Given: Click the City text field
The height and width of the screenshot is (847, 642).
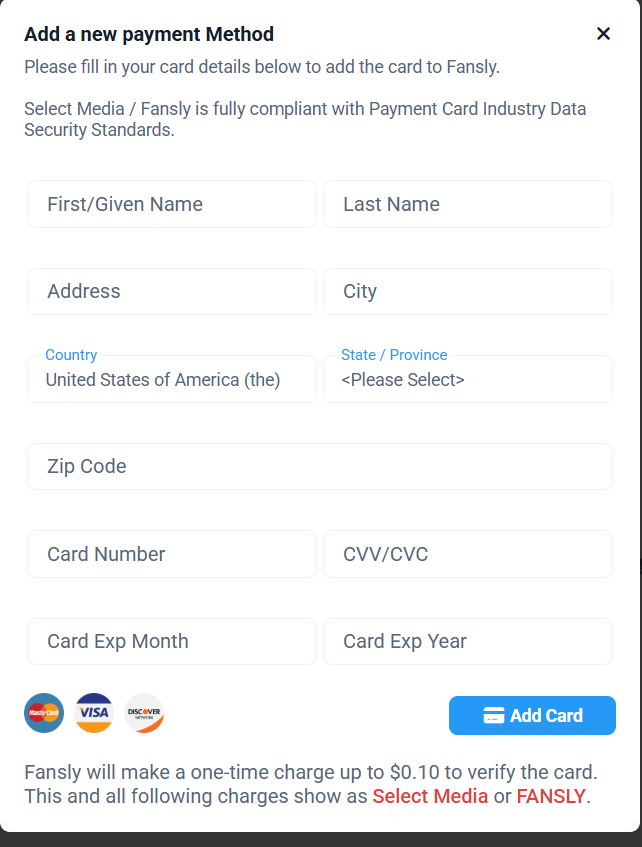Looking at the screenshot, I should point(467,291).
